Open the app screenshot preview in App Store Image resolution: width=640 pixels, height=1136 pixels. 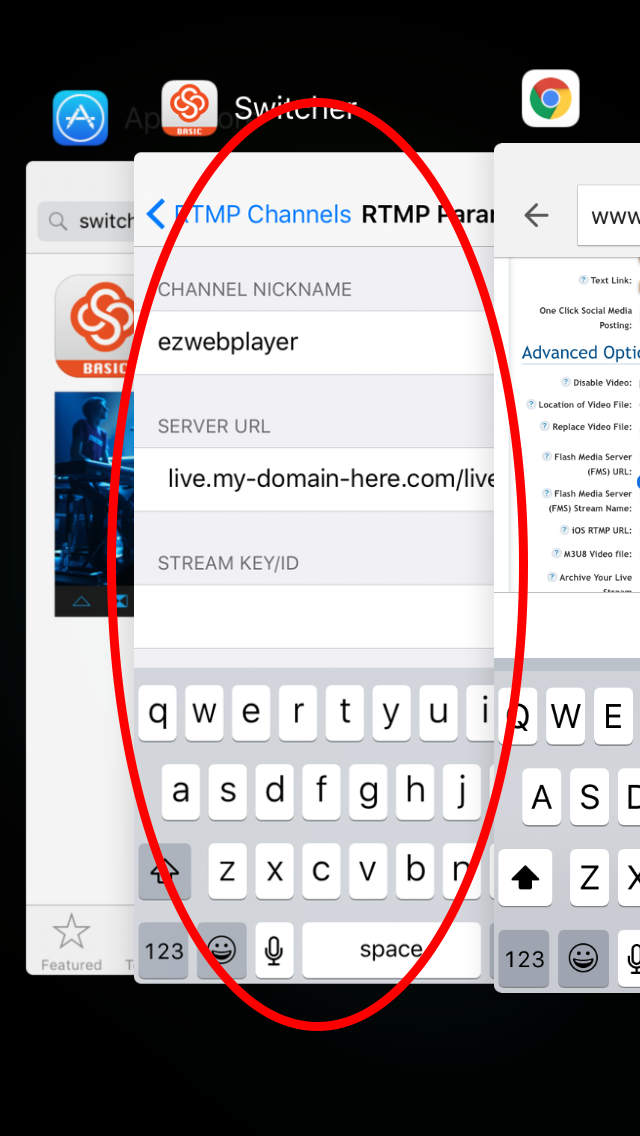click(95, 504)
